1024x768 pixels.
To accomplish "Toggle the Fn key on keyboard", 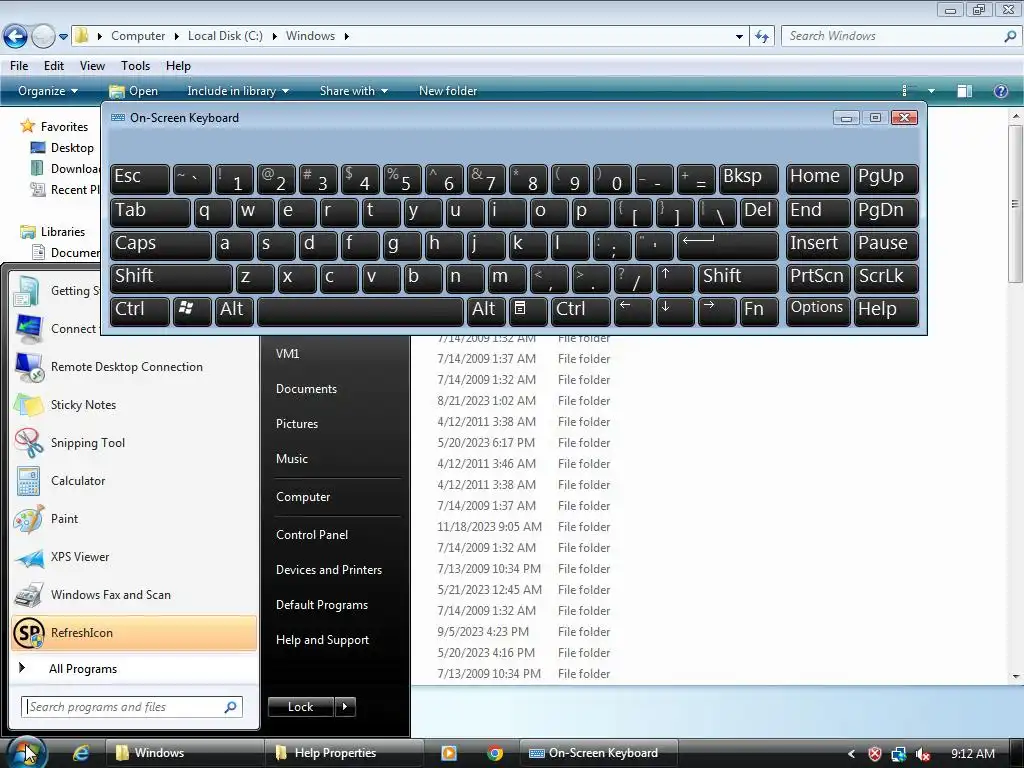I will point(759,311).
